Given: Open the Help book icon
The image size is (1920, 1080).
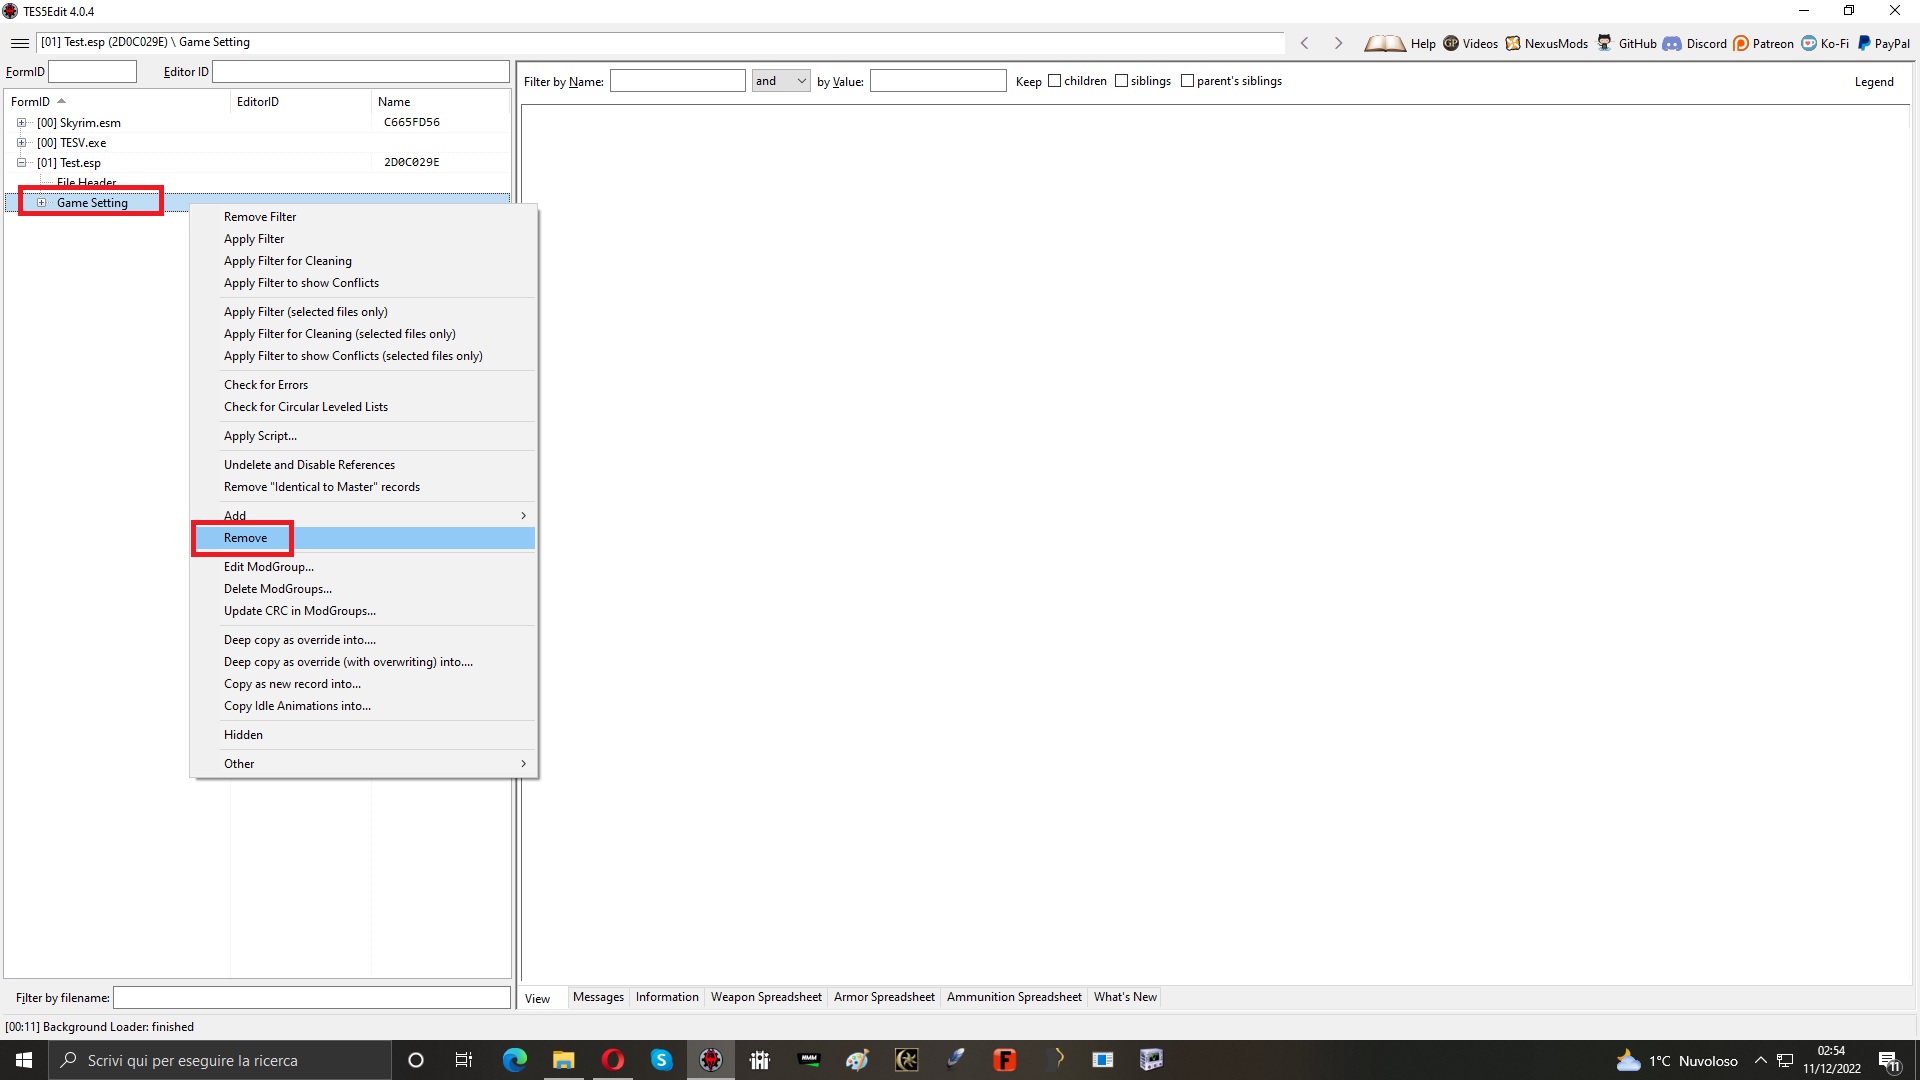Looking at the screenshot, I should pyautogui.click(x=1385, y=43).
